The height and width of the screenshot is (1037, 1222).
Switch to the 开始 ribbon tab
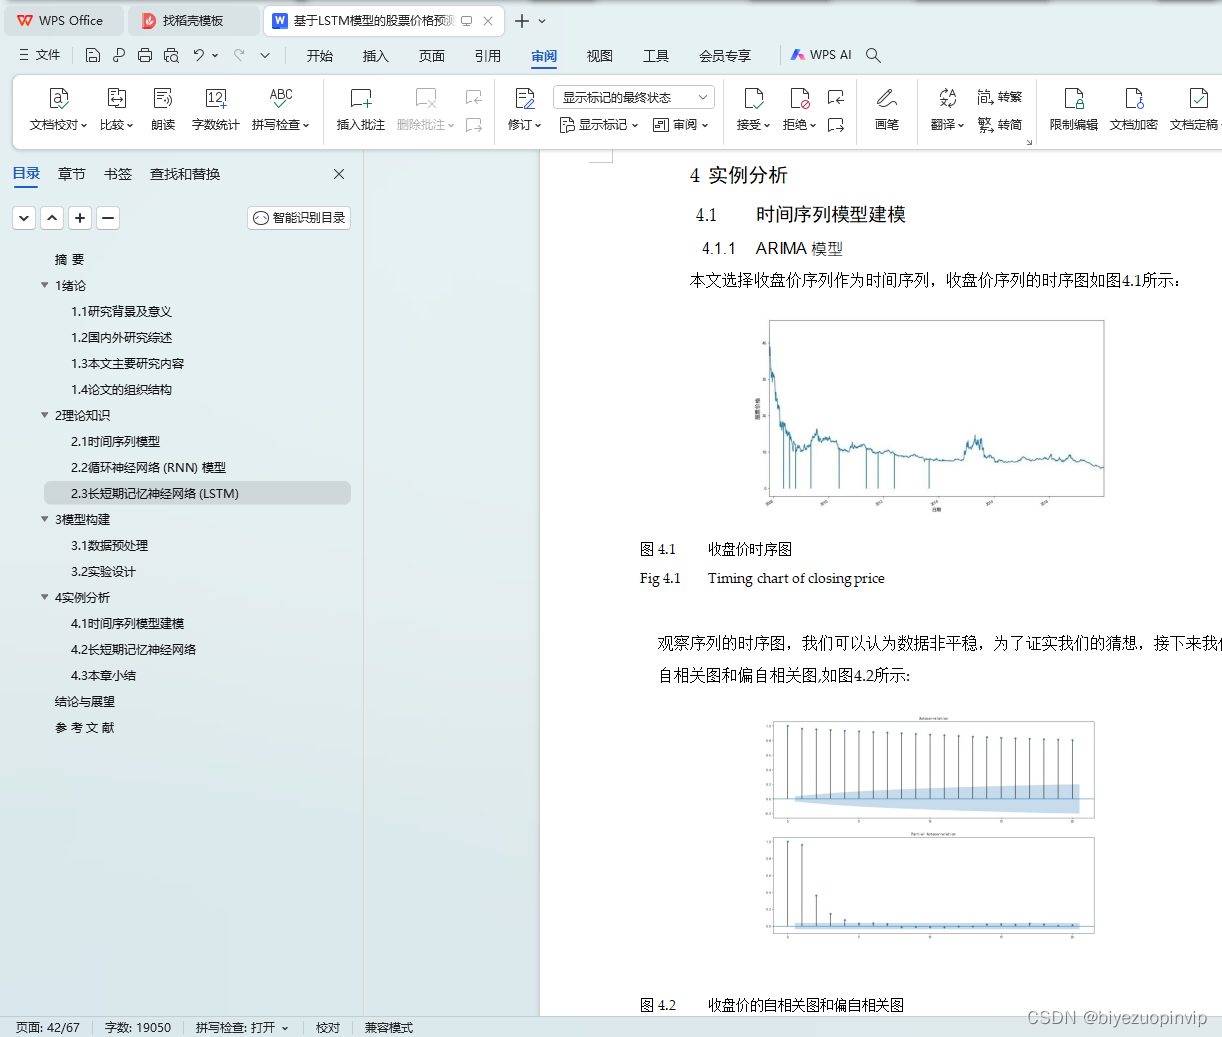[320, 55]
